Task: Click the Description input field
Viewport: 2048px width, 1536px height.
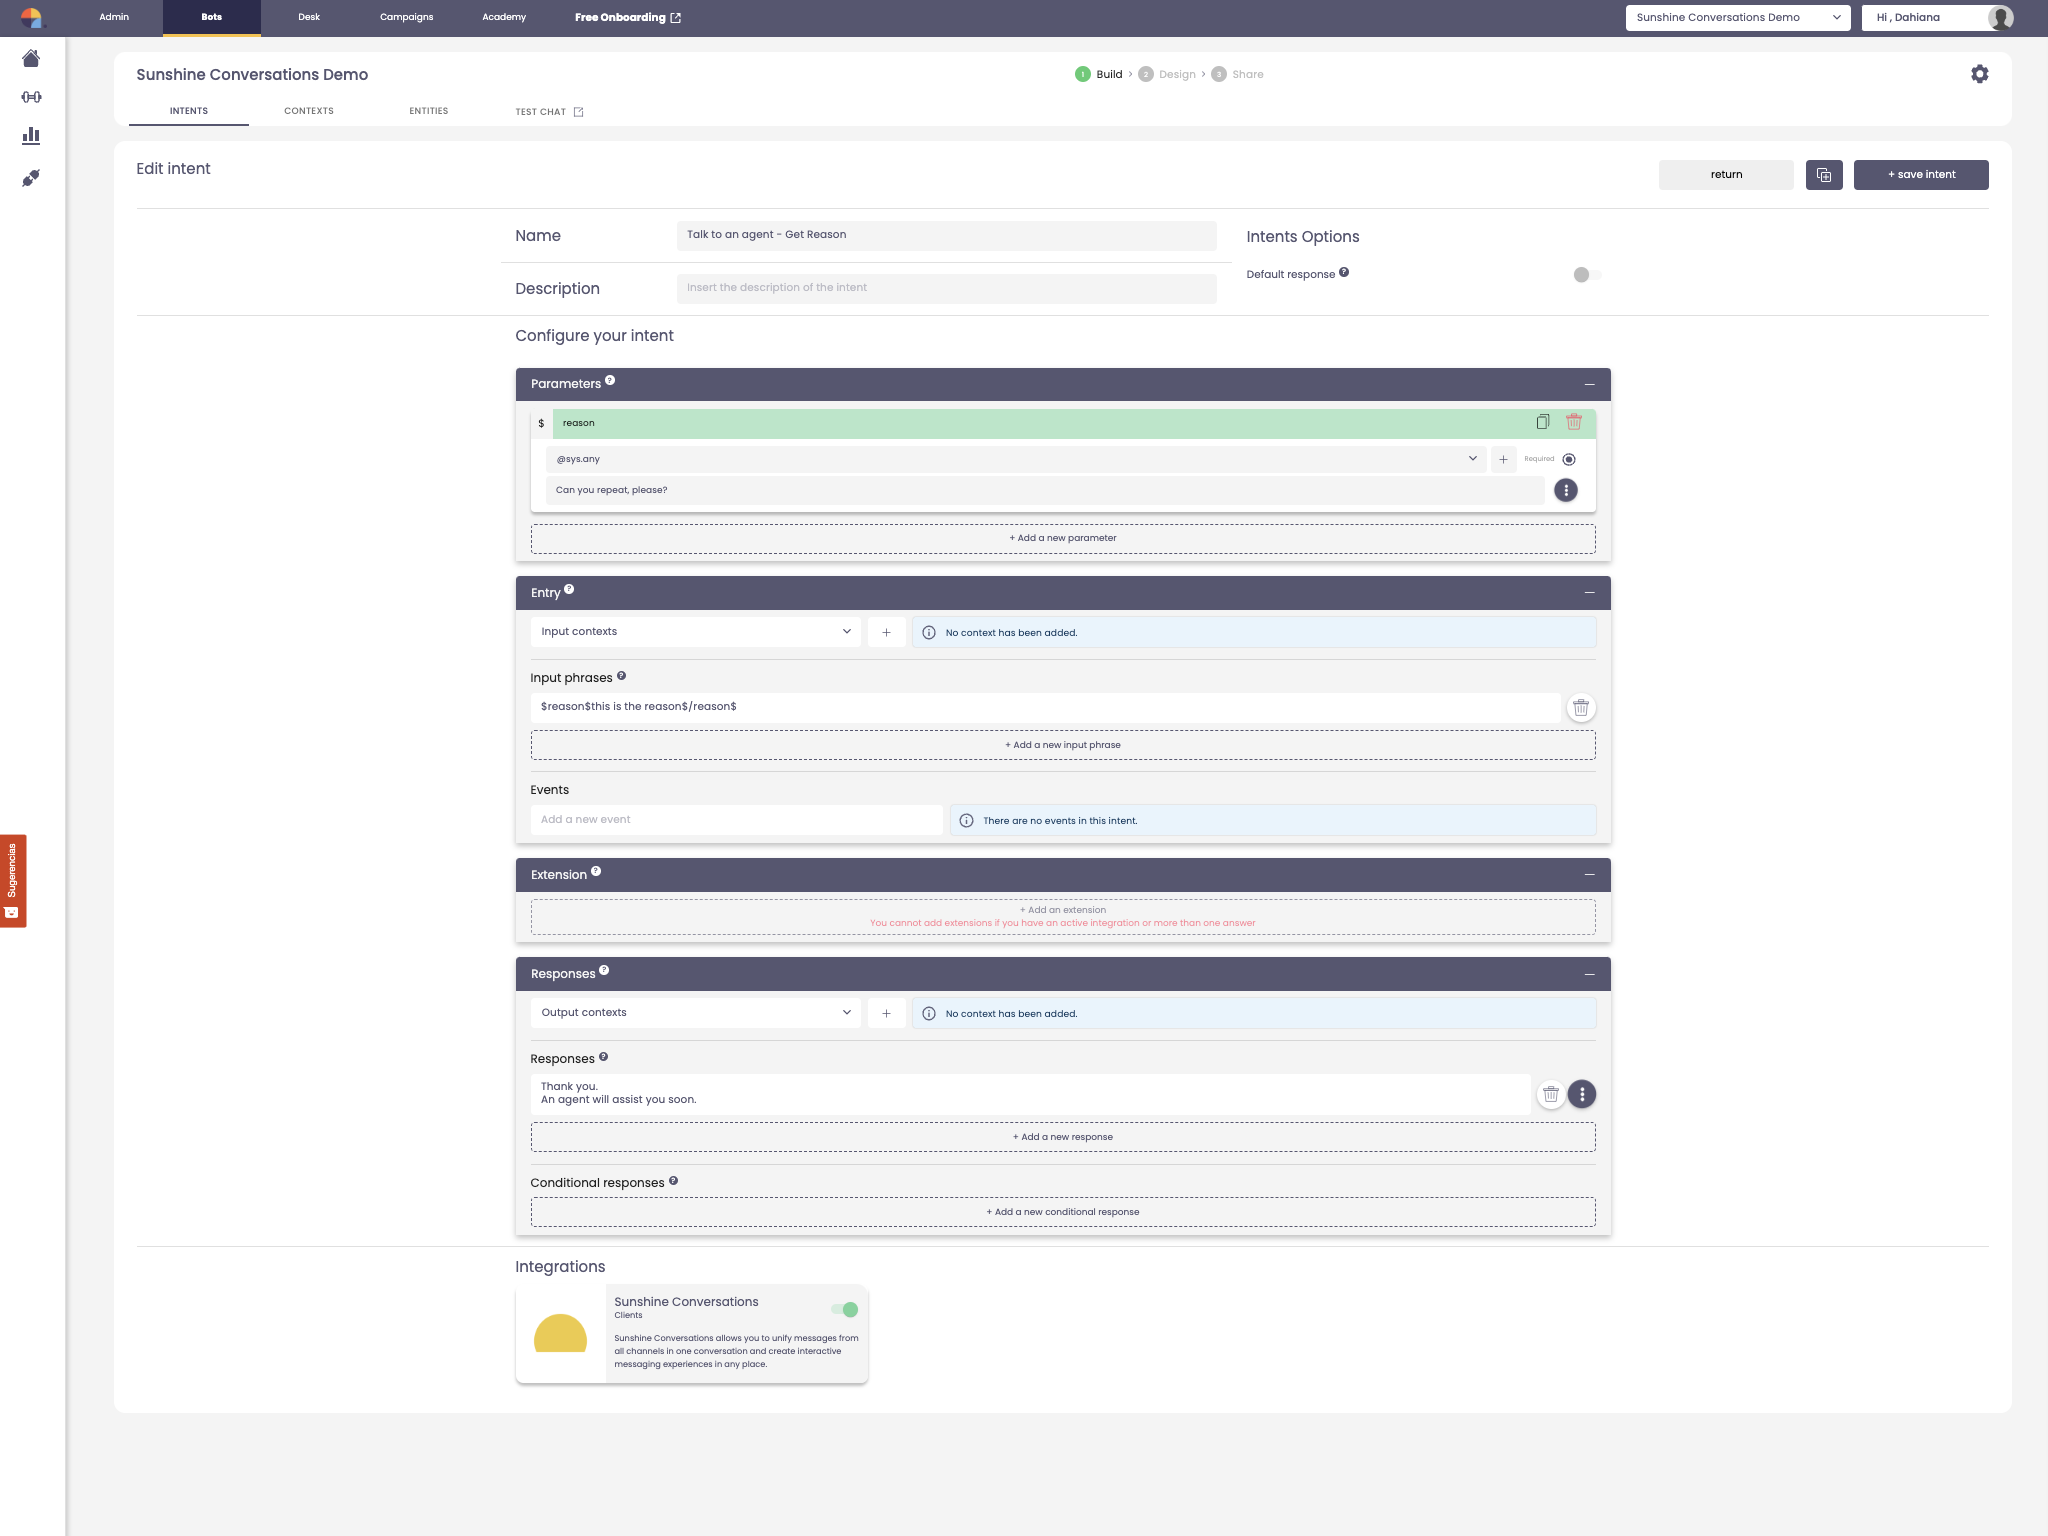Action: 946,288
